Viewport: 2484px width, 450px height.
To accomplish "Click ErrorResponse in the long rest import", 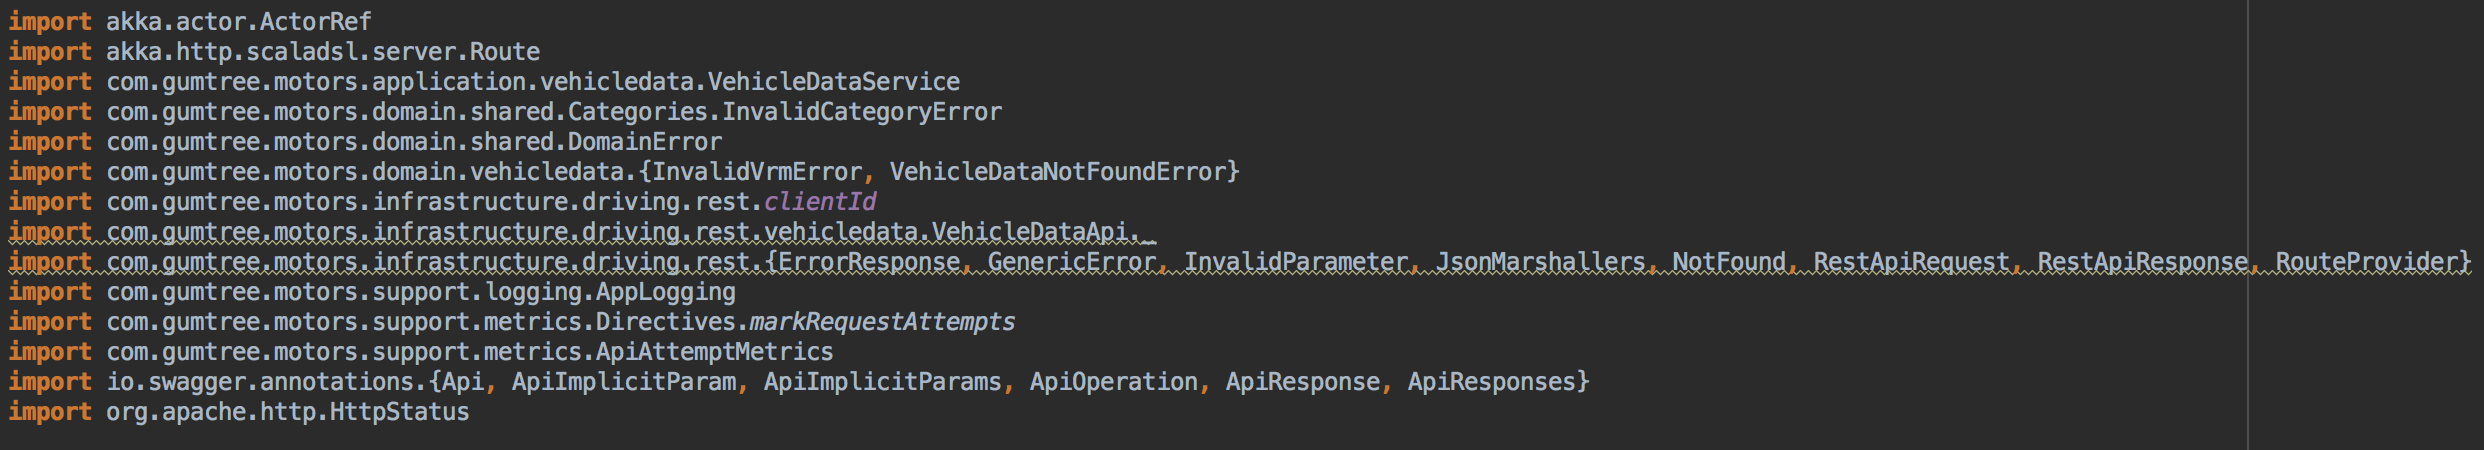I will (x=869, y=261).
